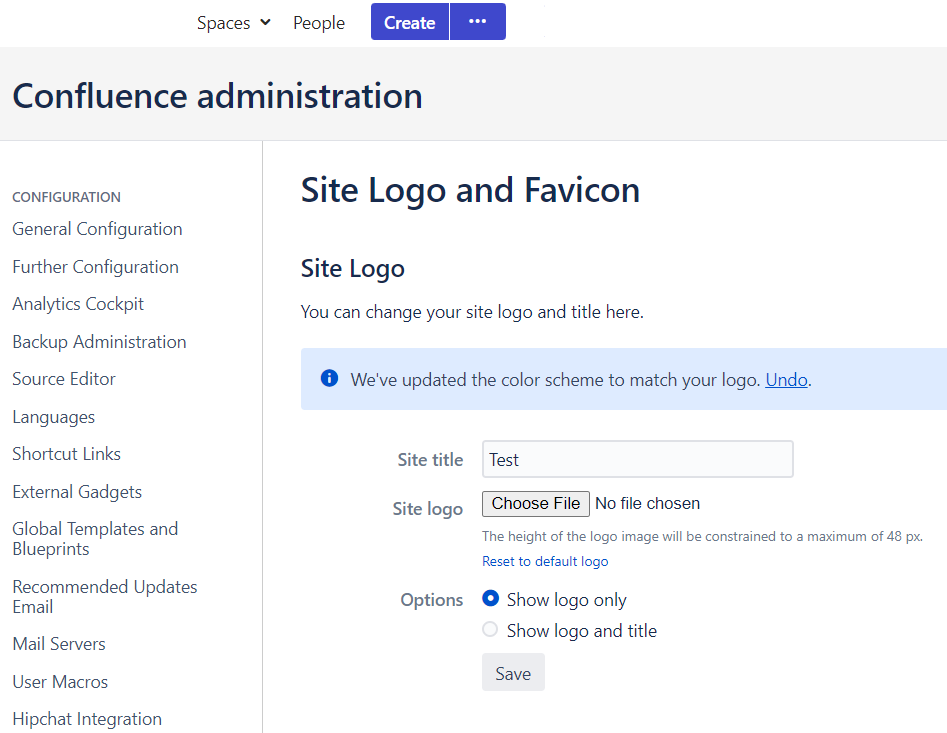
Task: Save the site logo settings
Action: coord(513,673)
